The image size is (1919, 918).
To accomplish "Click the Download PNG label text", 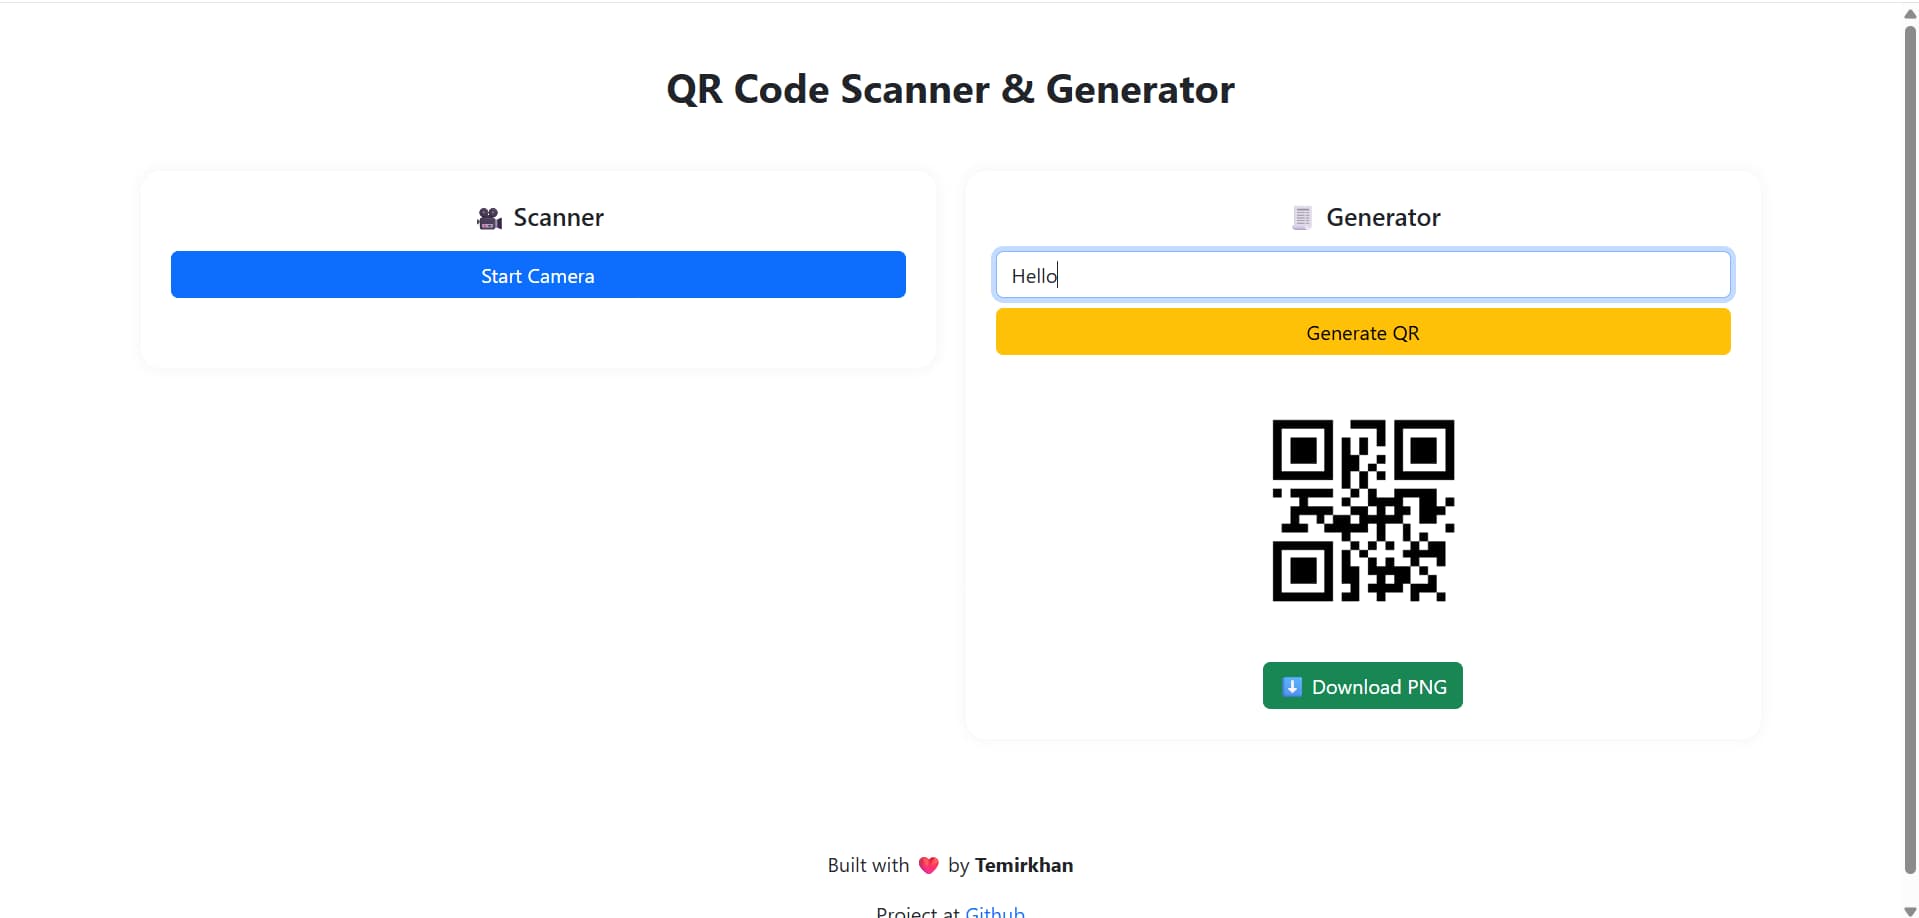I will 1378,687.
